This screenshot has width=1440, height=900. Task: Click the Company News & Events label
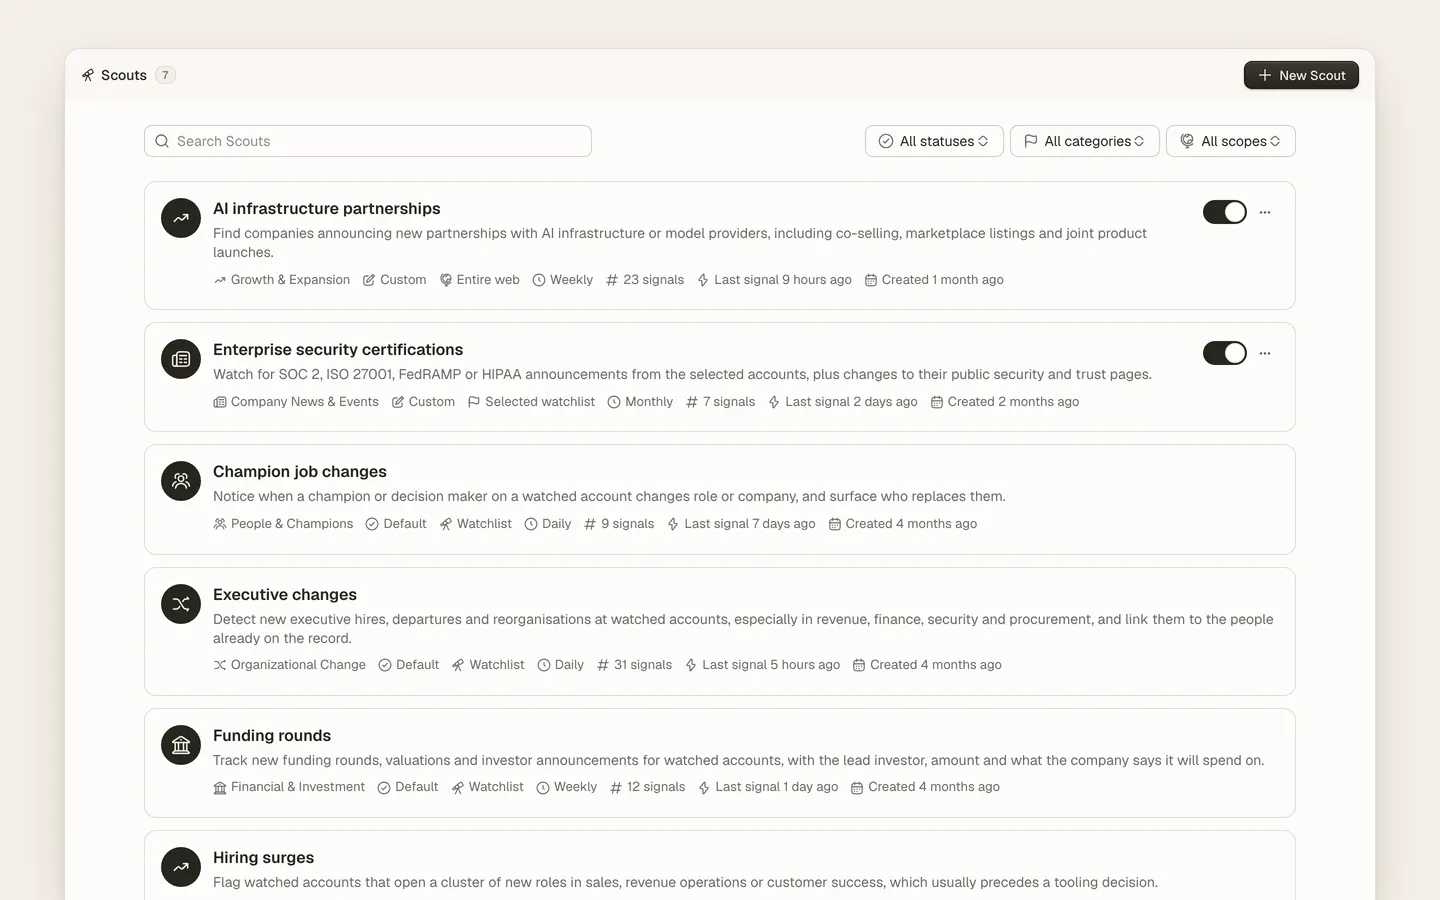(305, 402)
